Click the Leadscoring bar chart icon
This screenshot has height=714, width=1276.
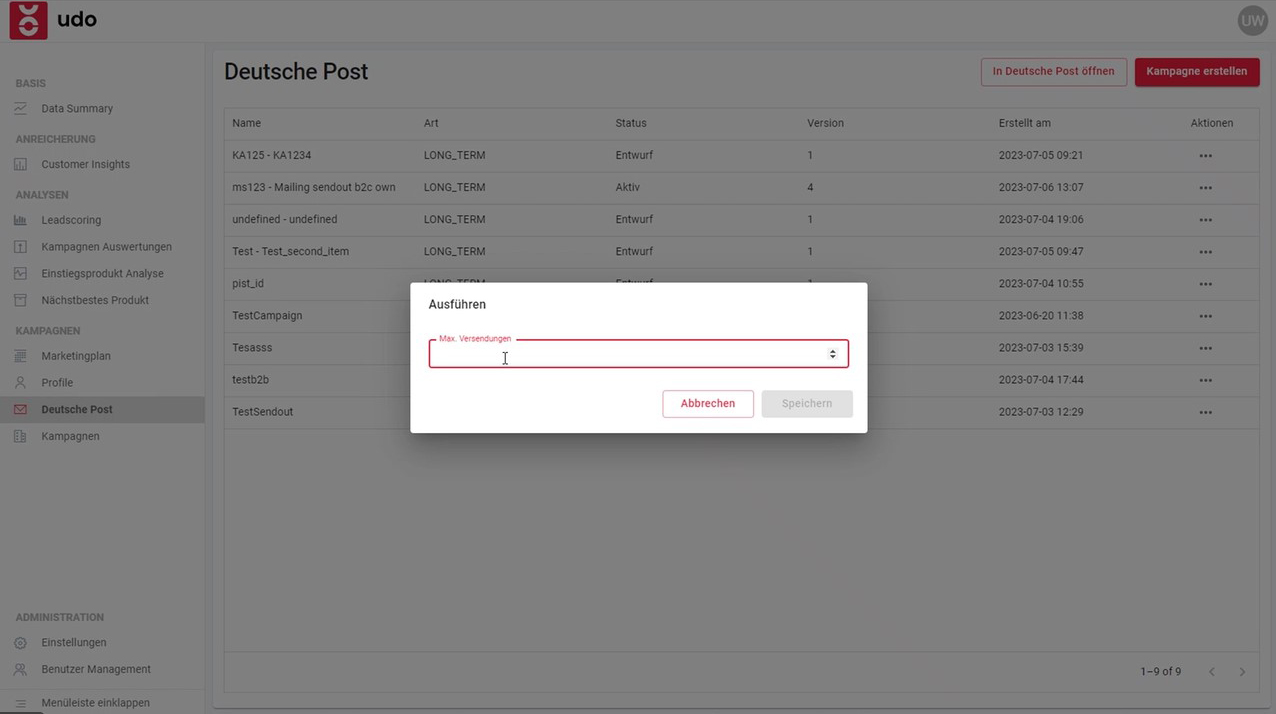tap(20, 220)
